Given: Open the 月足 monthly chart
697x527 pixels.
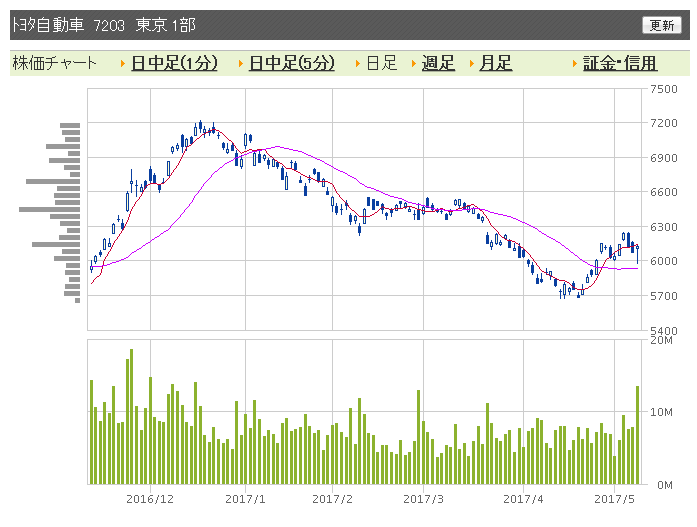Looking at the screenshot, I should pyautogui.click(x=496, y=63).
